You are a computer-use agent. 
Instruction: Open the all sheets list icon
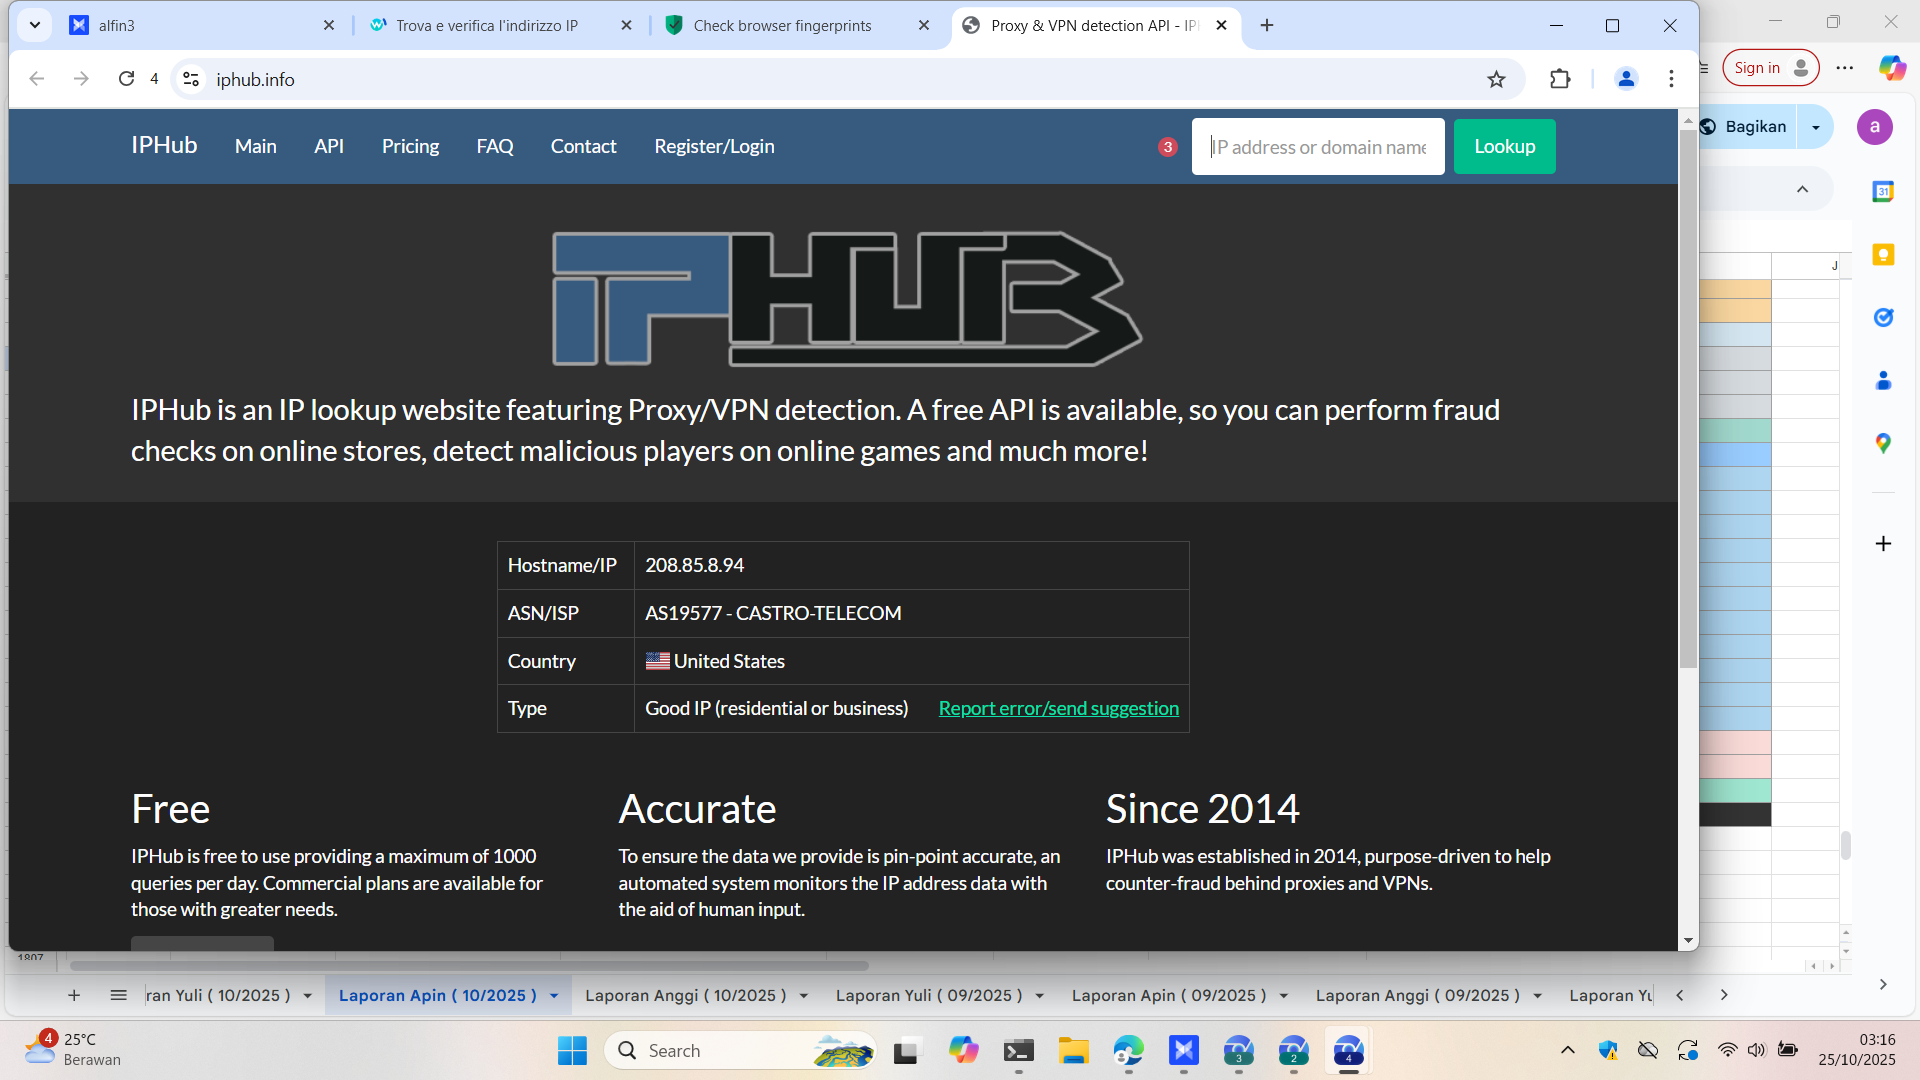(118, 995)
